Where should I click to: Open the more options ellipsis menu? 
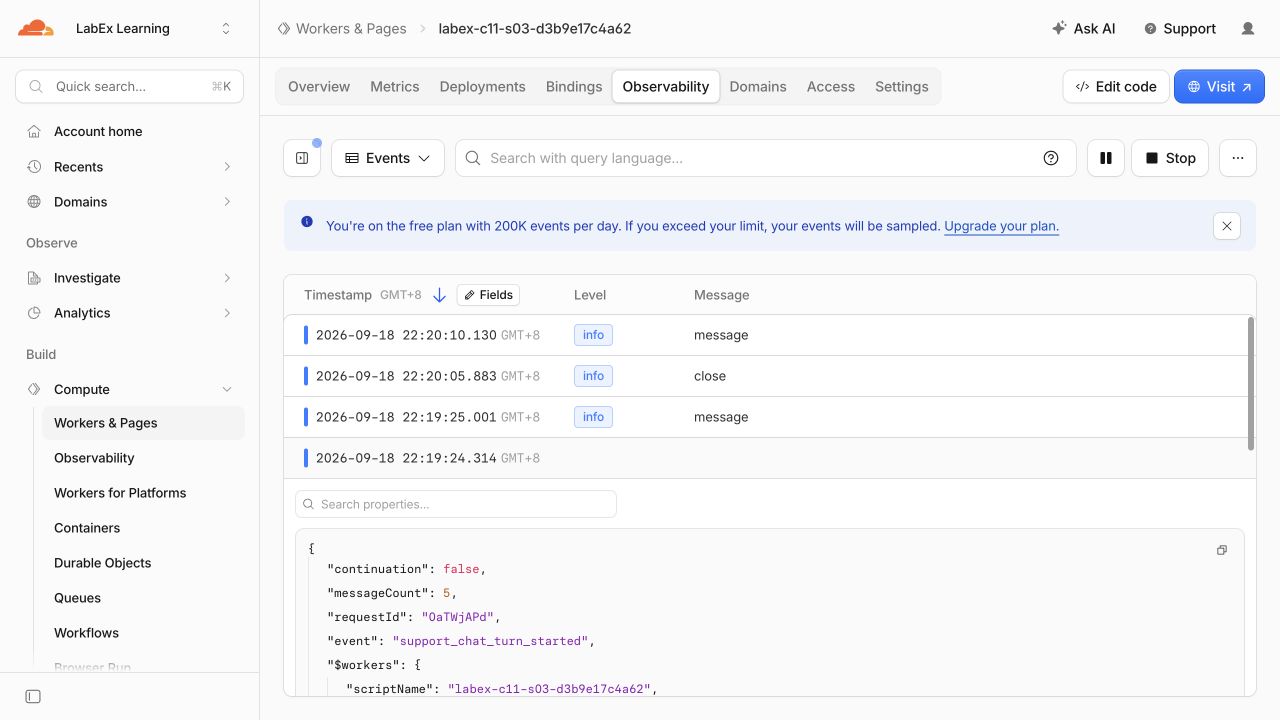[1238, 158]
